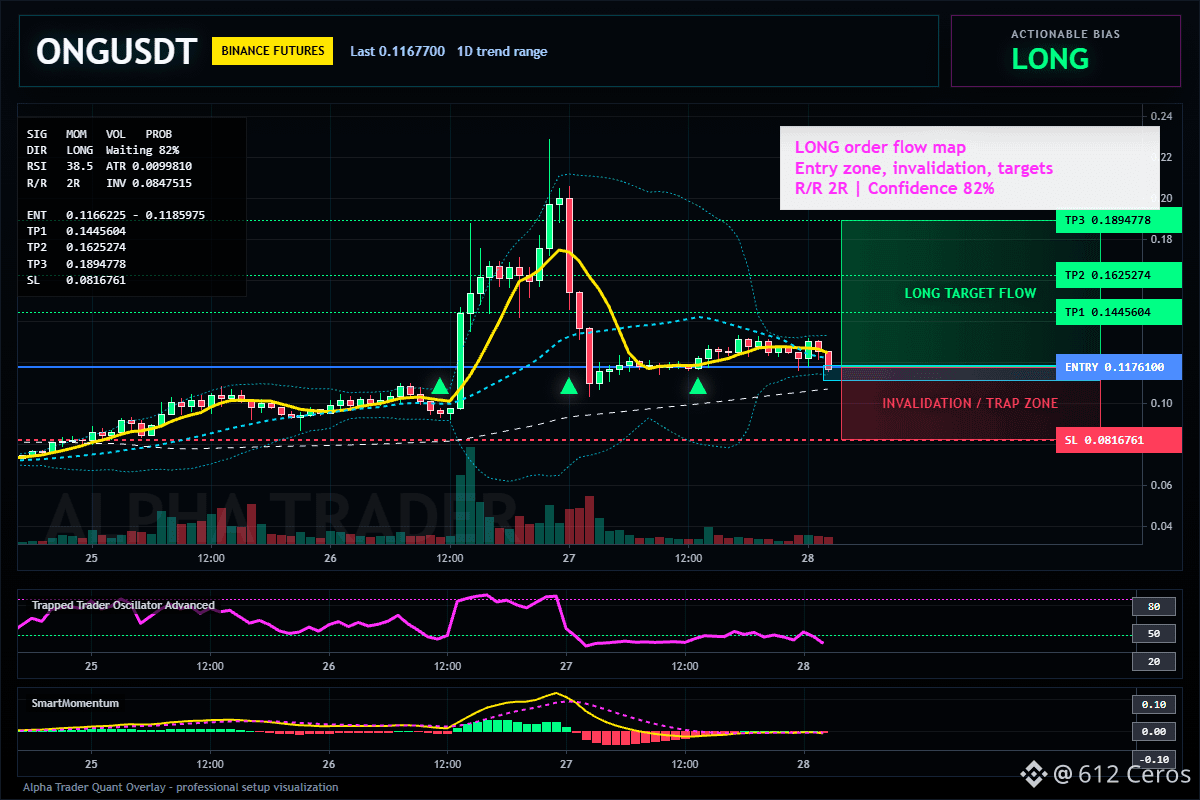Click the LONG actionable bias label
1200x800 pixels.
pyautogui.click(x=1050, y=59)
